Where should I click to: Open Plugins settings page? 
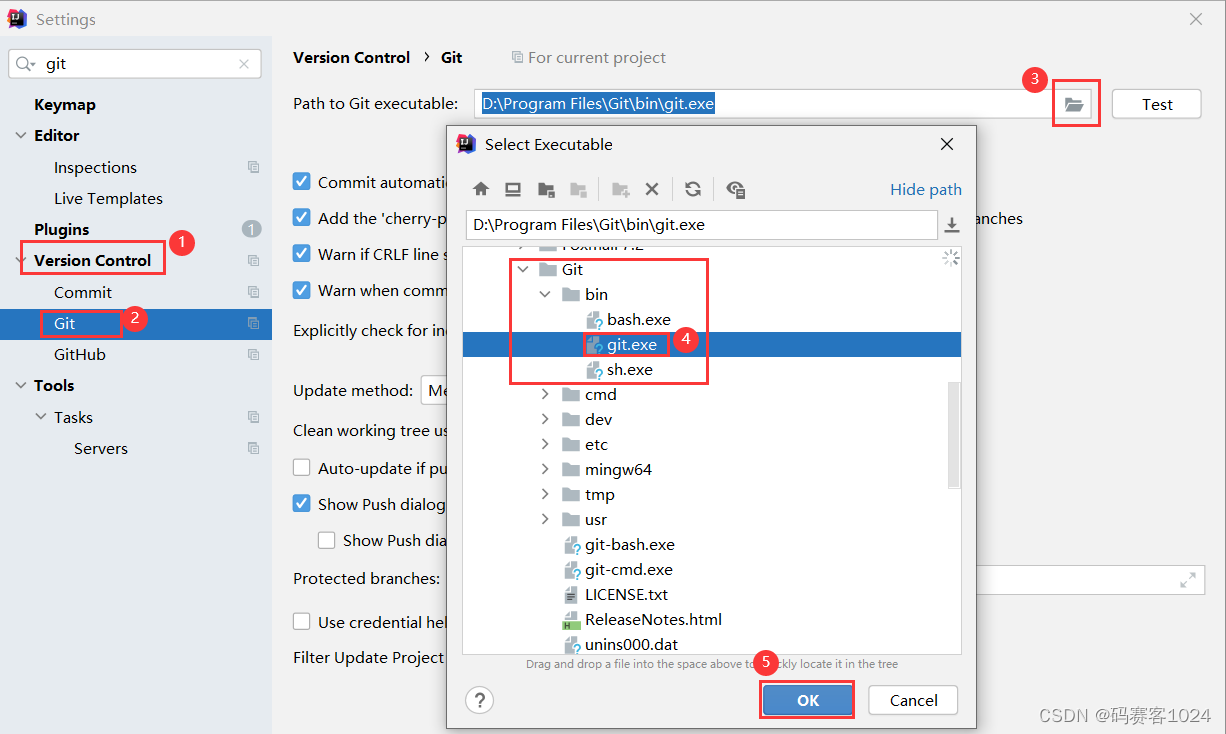coord(62,229)
